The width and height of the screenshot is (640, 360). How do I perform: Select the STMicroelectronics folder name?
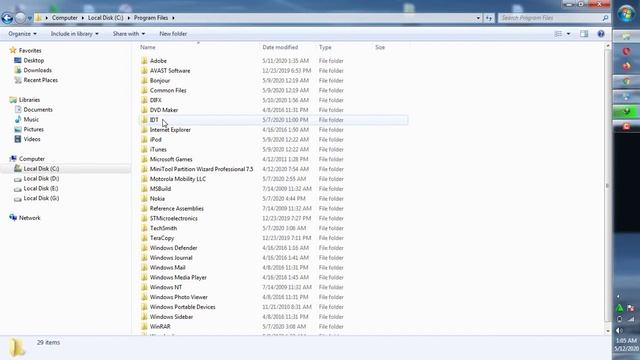pyautogui.click(x=173, y=218)
